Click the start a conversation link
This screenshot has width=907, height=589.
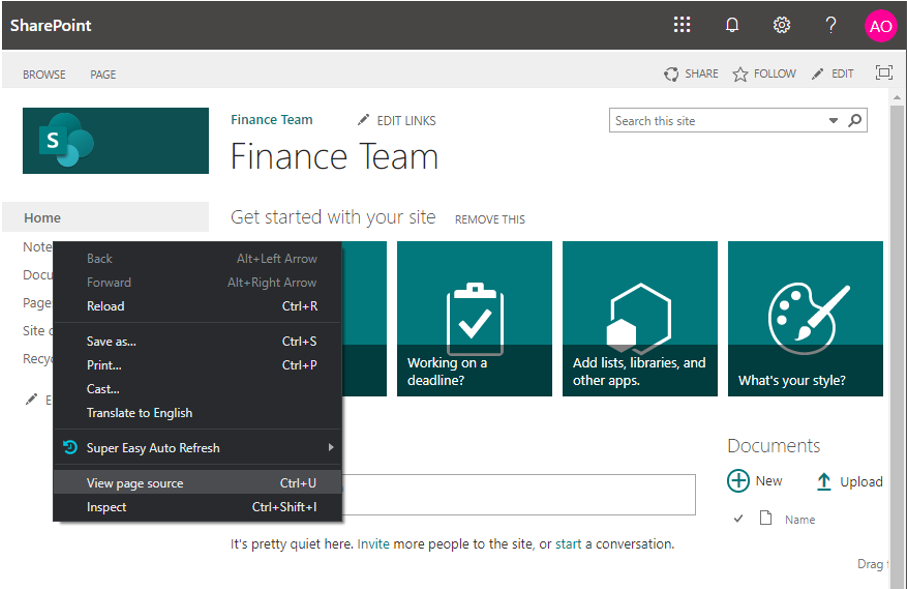pos(568,544)
